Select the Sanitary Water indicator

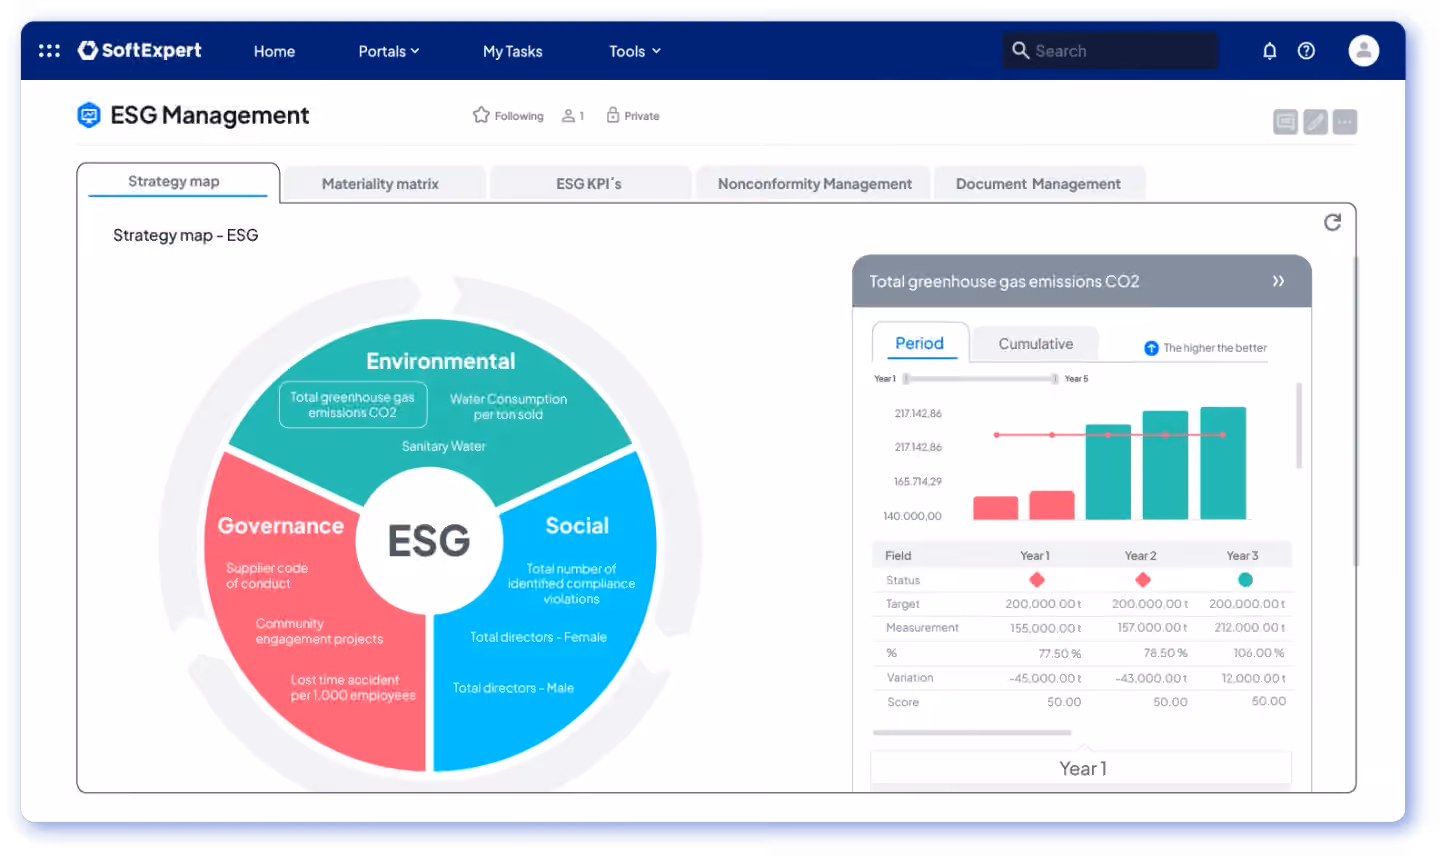coord(443,446)
